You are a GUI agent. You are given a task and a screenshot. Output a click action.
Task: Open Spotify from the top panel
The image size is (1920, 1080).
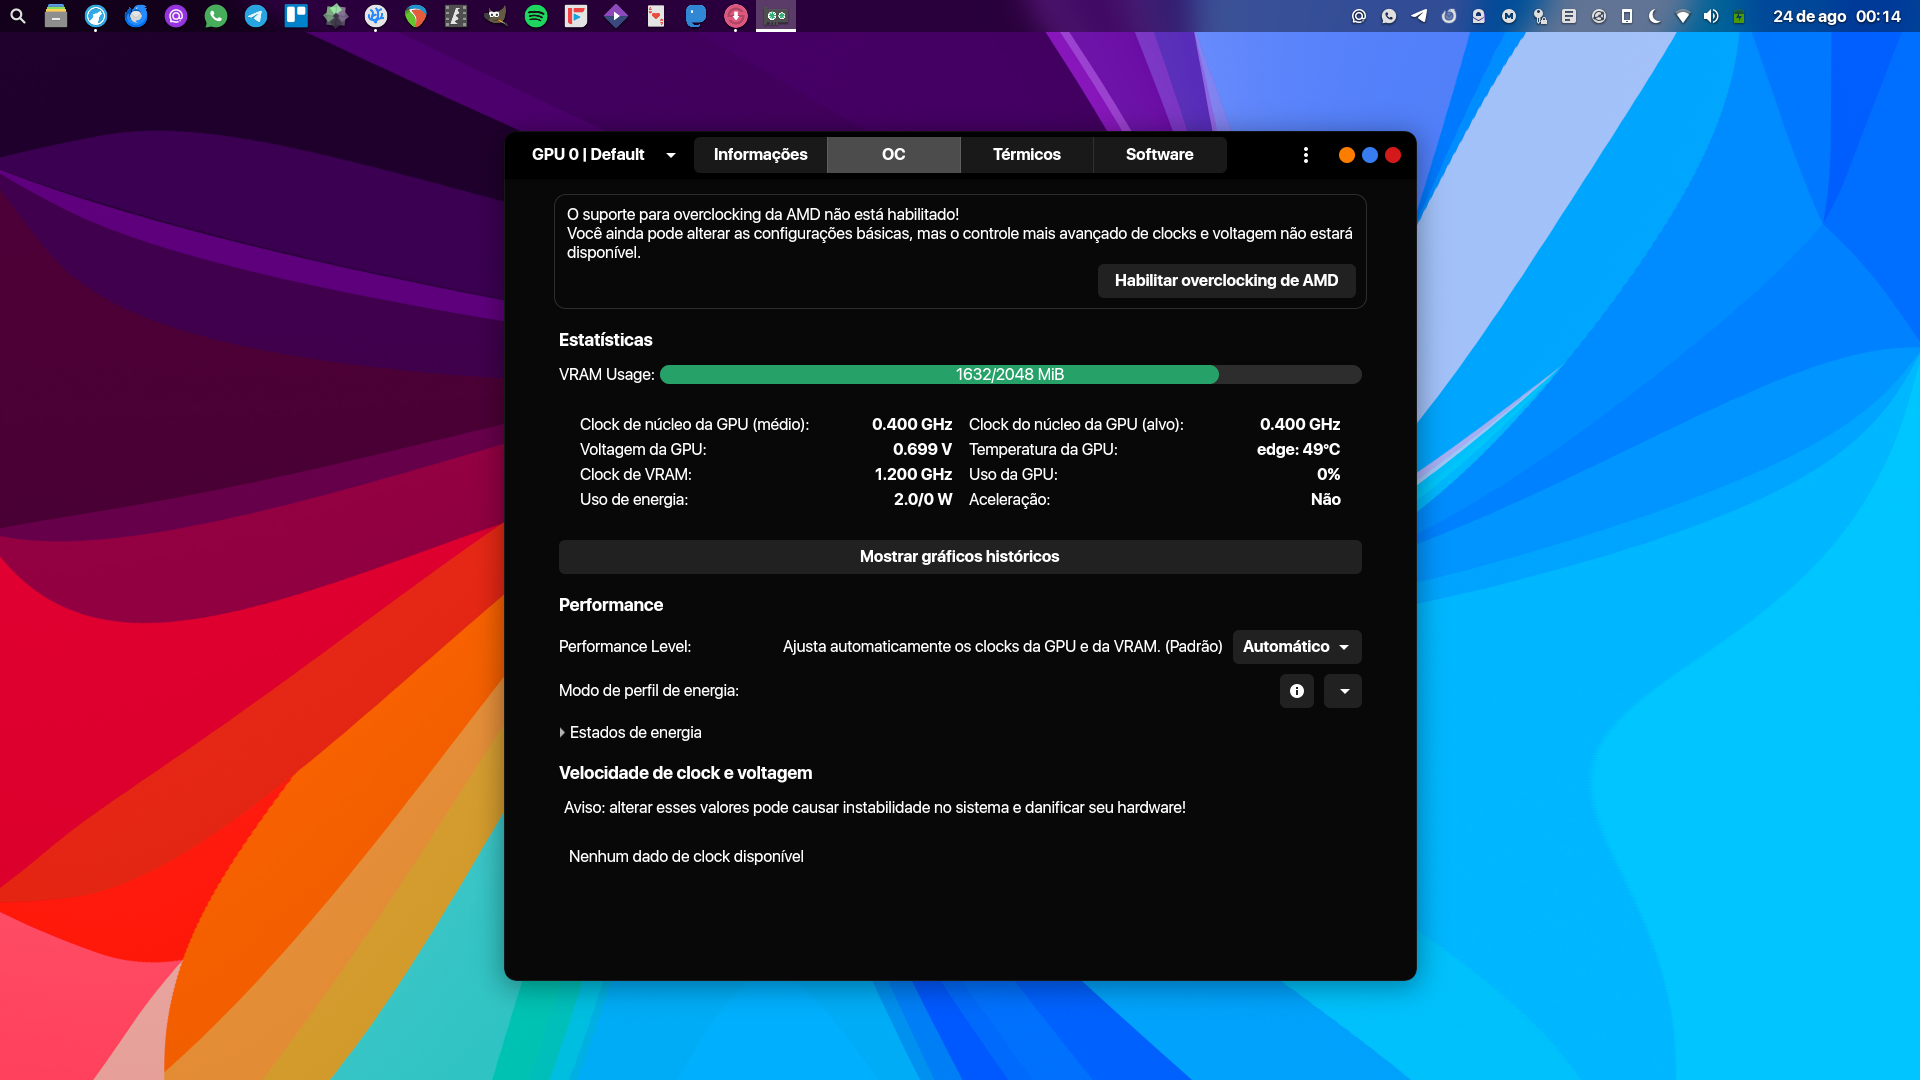(x=536, y=16)
